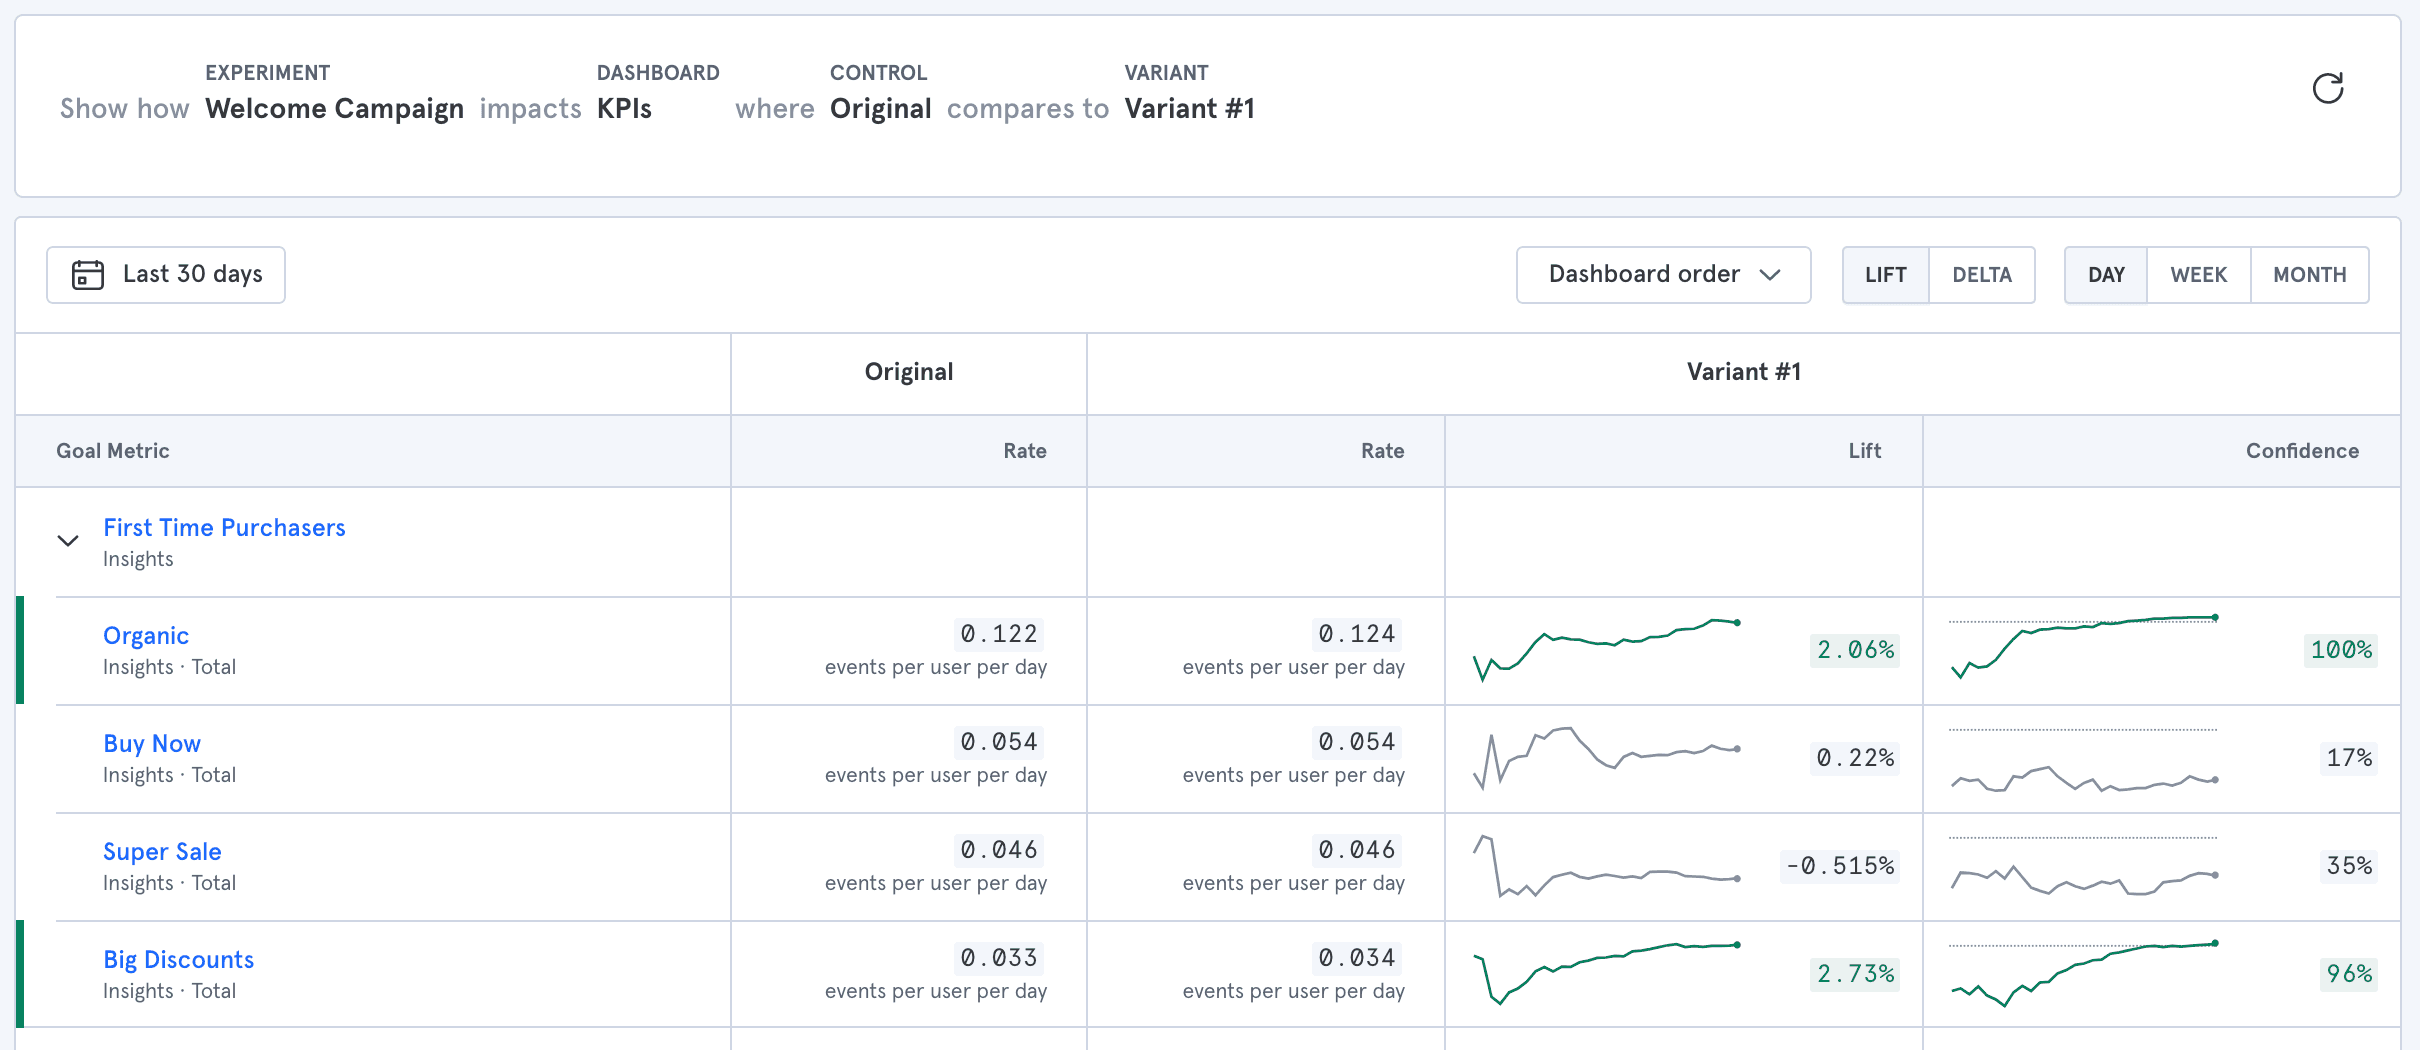This screenshot has width=2420, height=1050.
Task: Click the Organic lift sparkline chart
Action: coord(1606,650)
